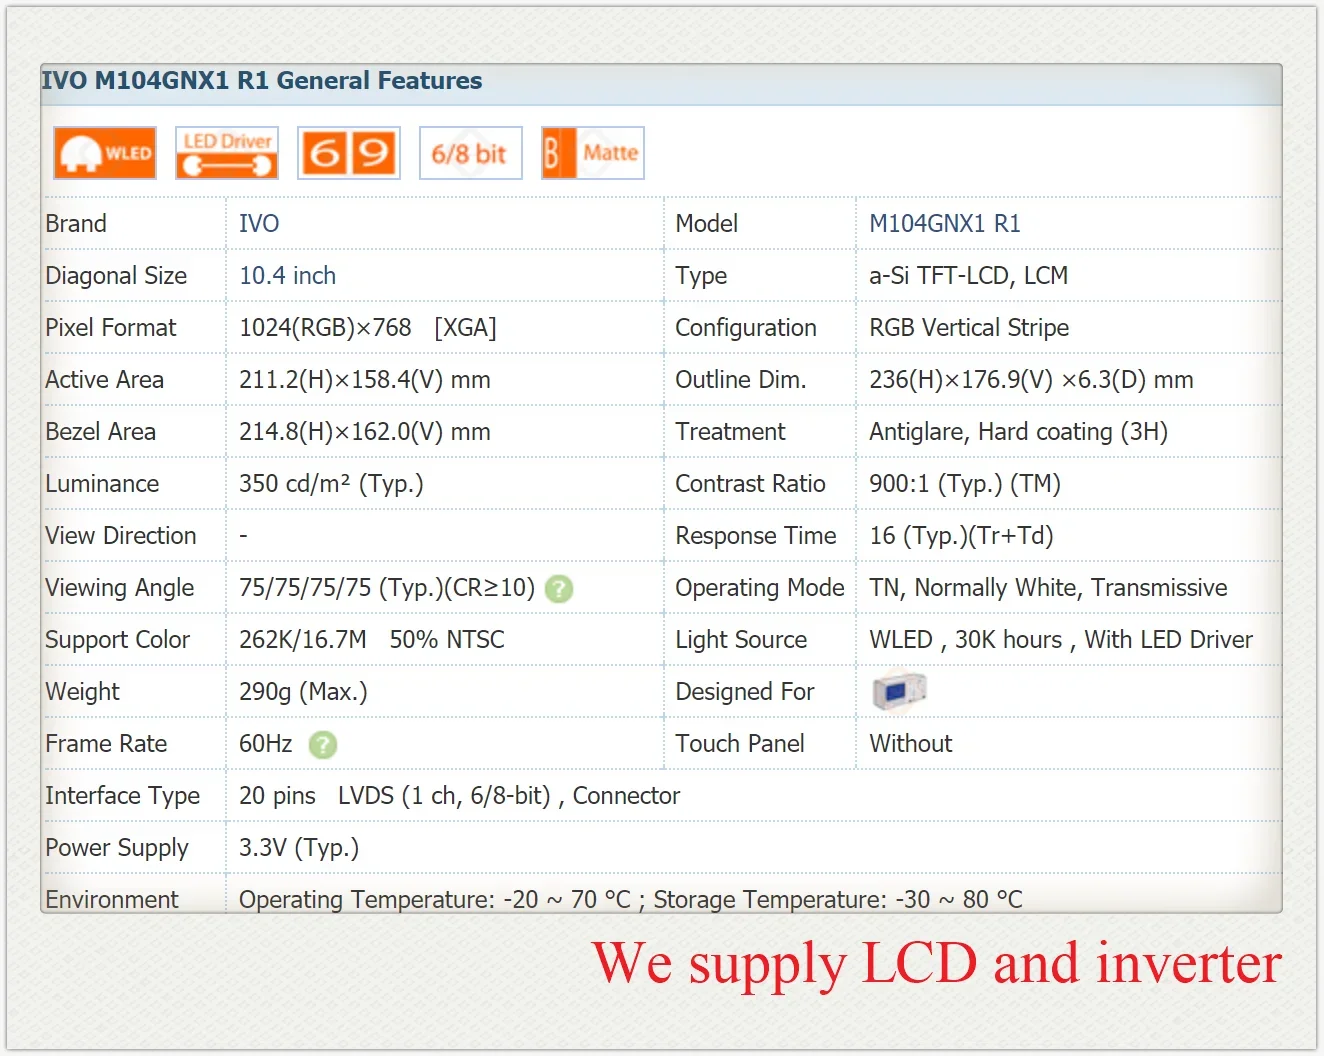Image resolution: width=1324 pixels, height=1056 pixels.
Task: Select the 60Hz frame rate value
Action: point(266,744)
